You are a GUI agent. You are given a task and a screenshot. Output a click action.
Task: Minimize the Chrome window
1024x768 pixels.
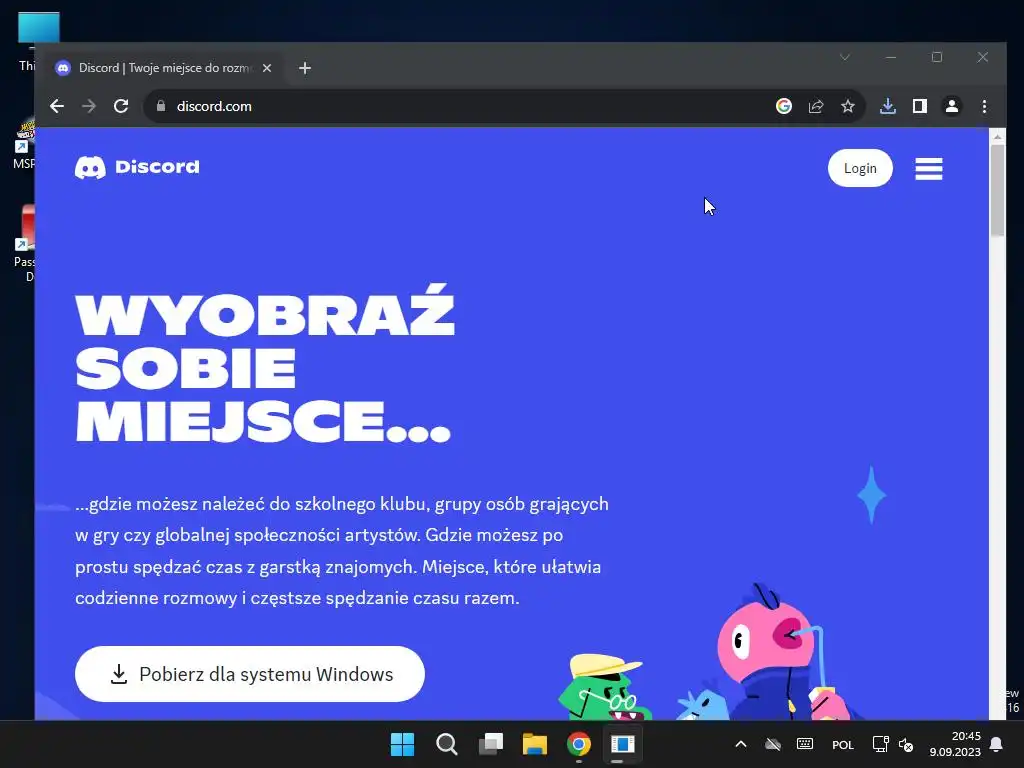pos(891,57)
